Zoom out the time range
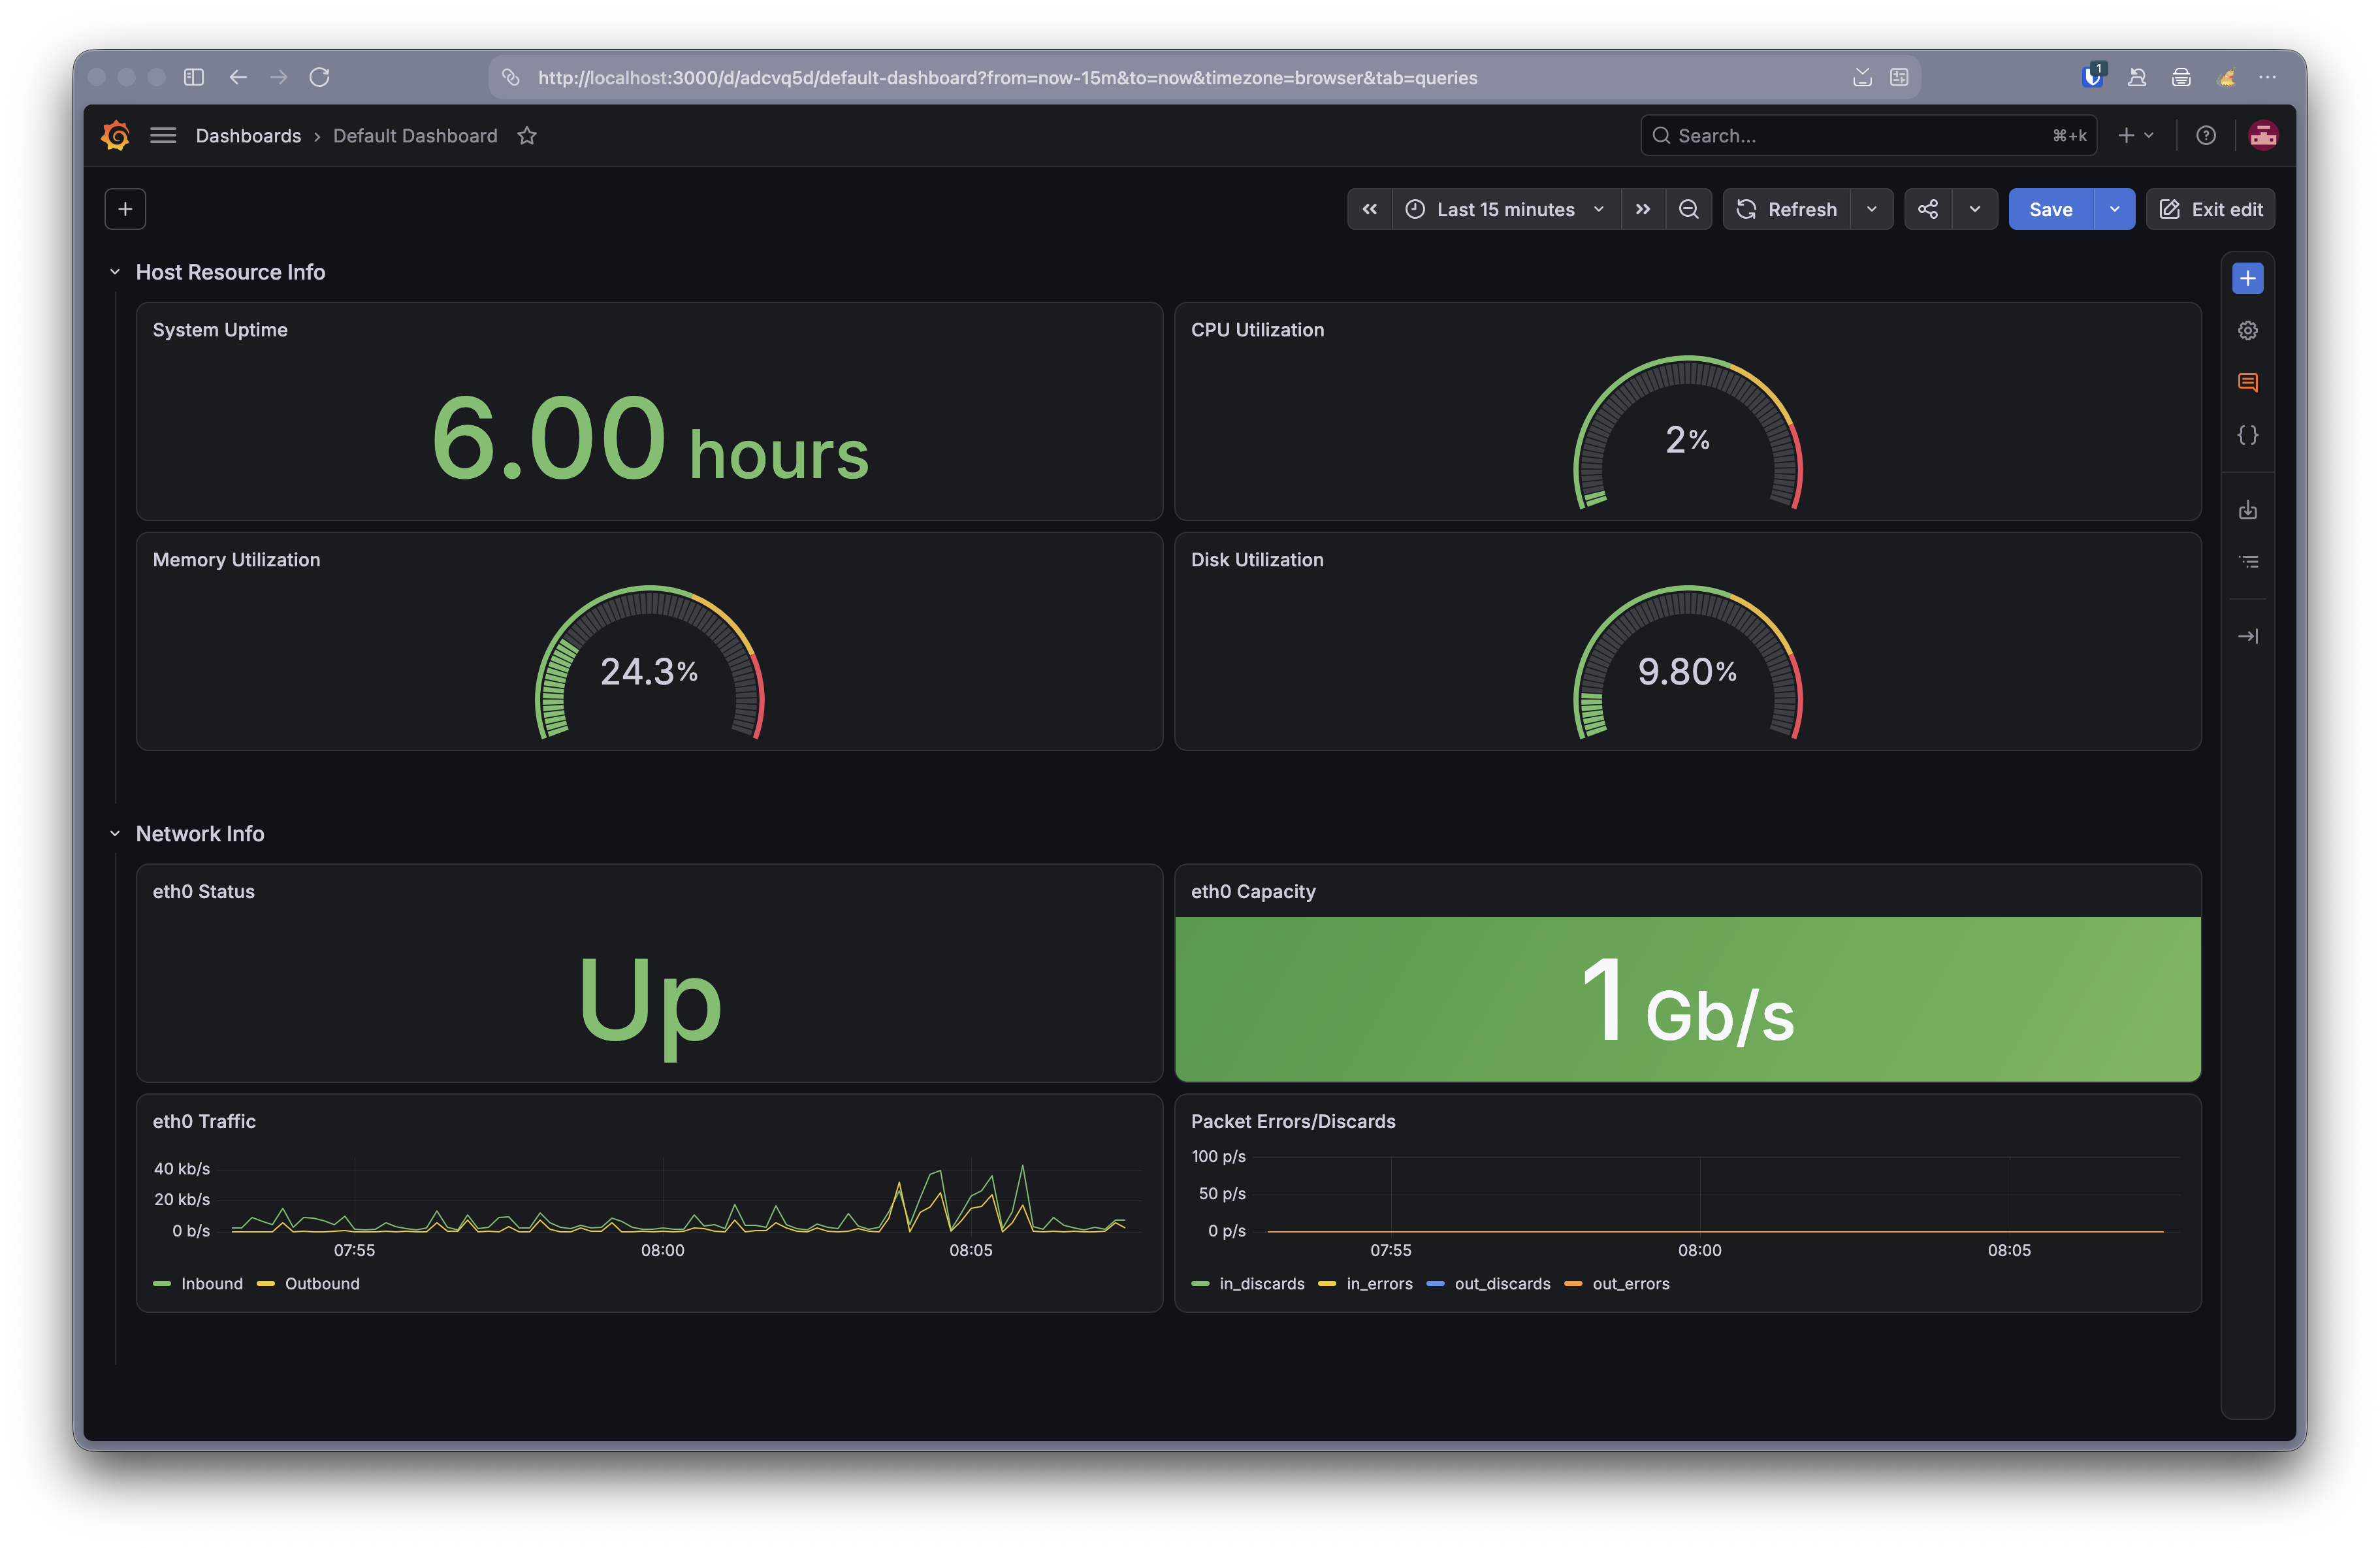 [1688, 209]
